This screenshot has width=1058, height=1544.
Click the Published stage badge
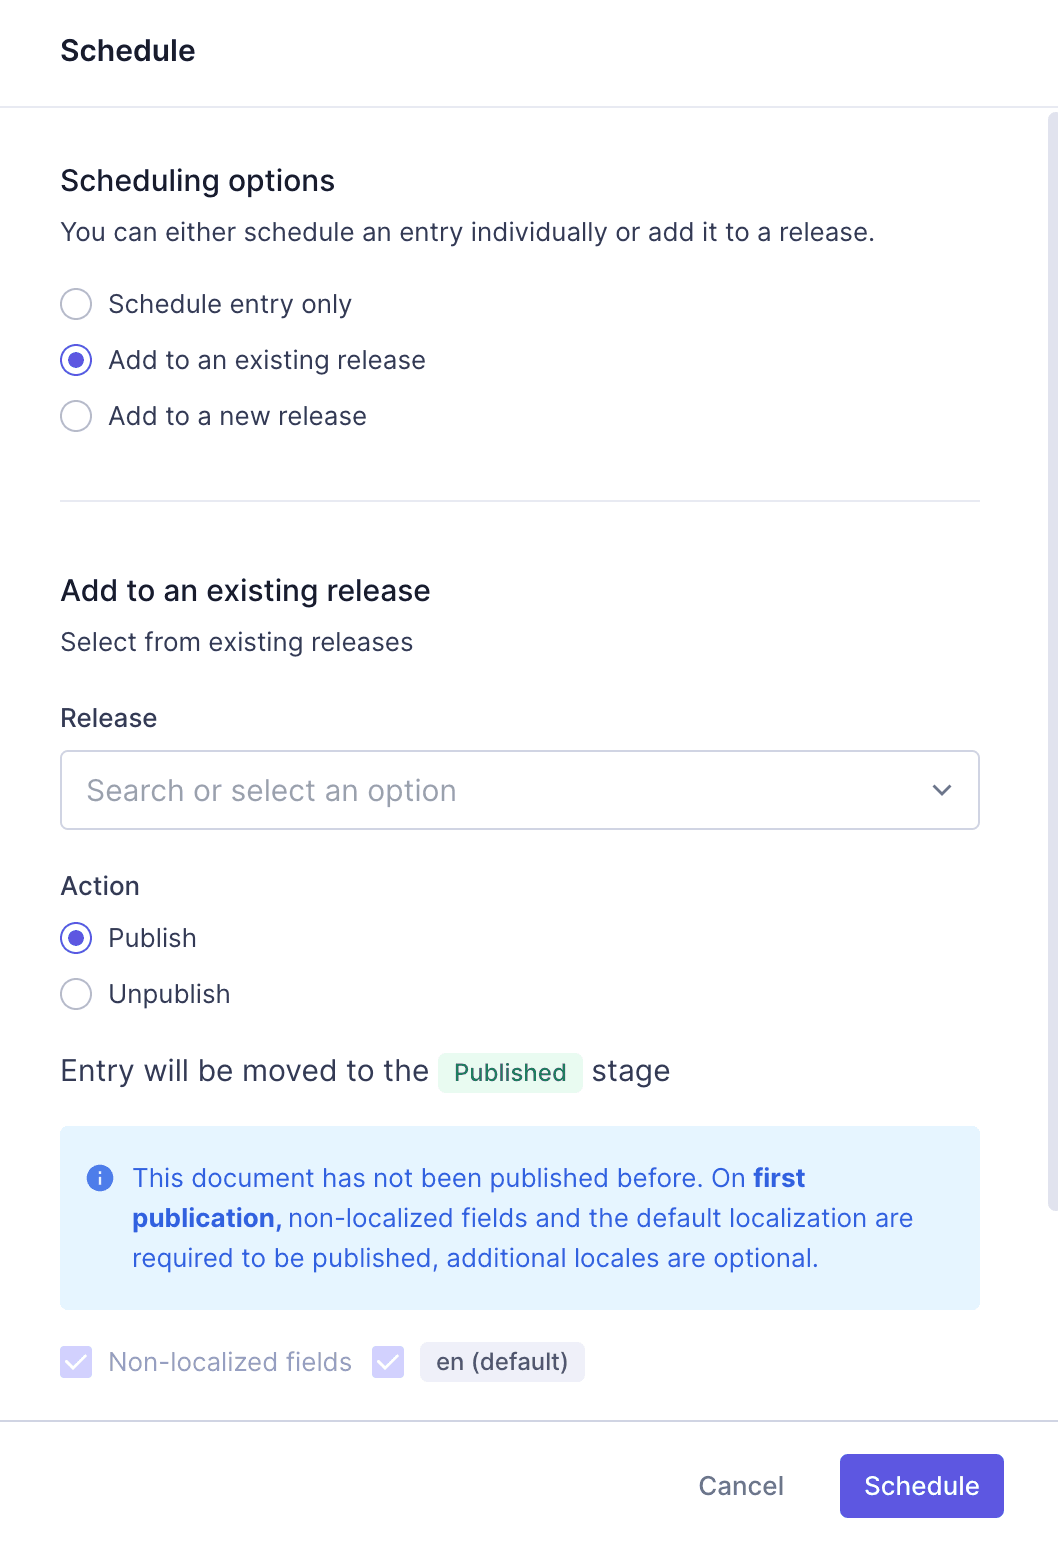click(x=510, y=1072)
